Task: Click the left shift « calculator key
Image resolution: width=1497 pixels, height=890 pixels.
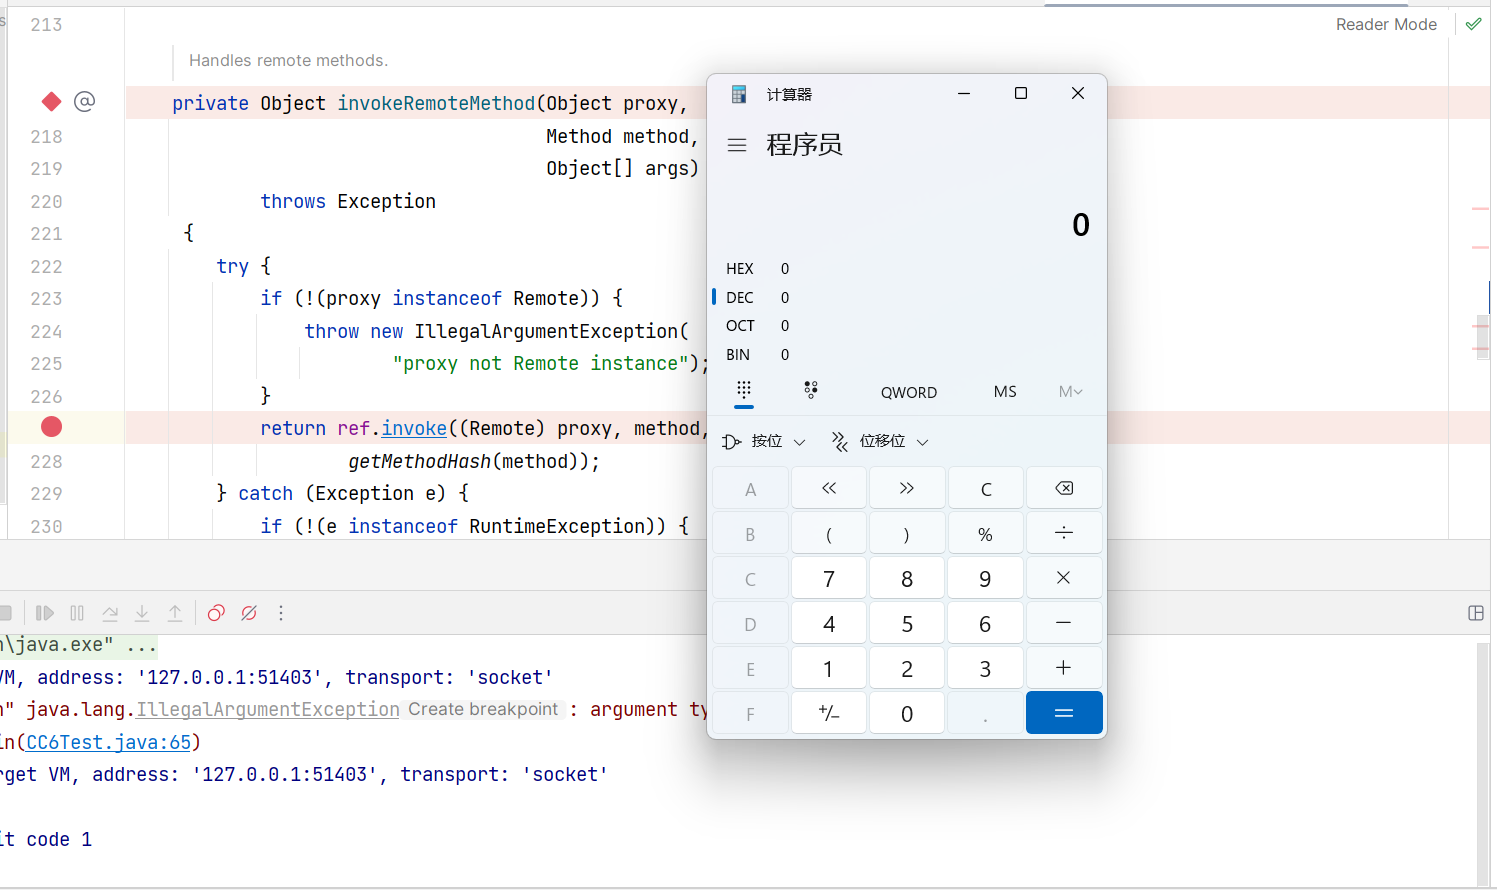Action: click(828, 488)
